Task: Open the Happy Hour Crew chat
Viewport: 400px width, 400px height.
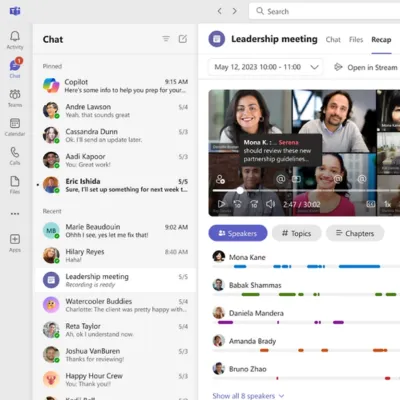Action: [x=116, y=379]
